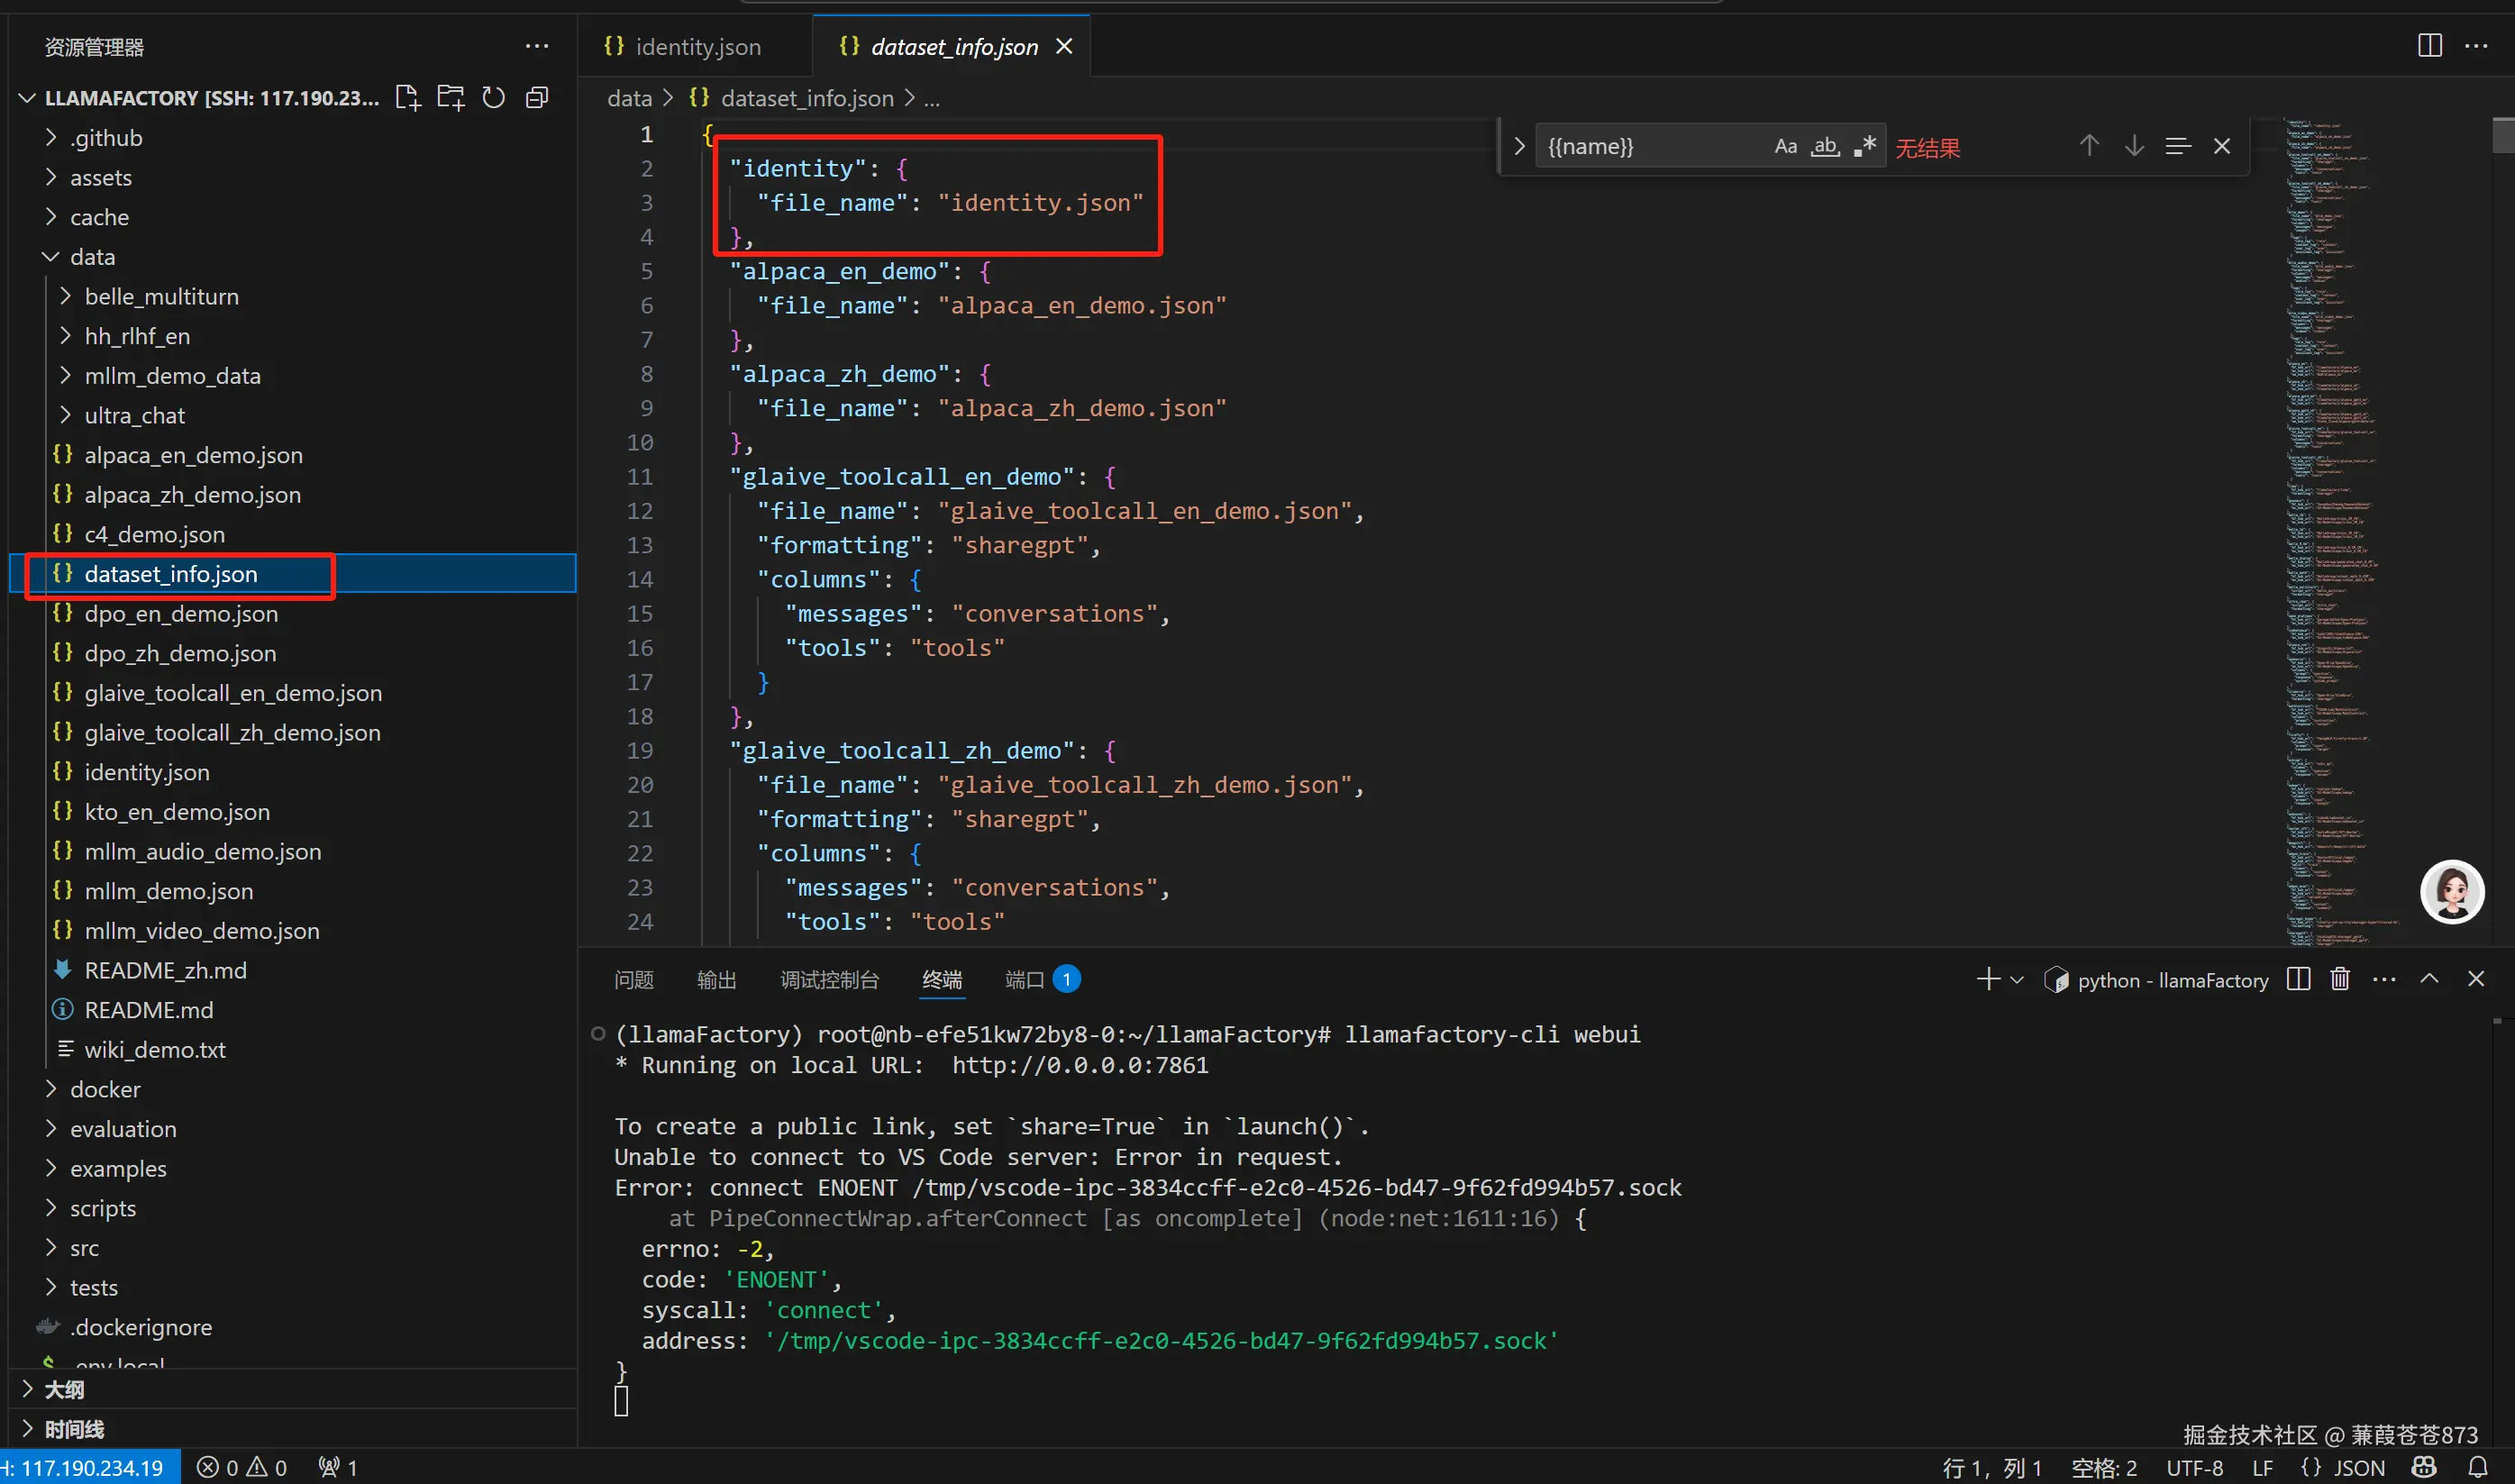Kill terminal with the trash icon
Screen dimensions: 2515x1484
coord(2340,979)
